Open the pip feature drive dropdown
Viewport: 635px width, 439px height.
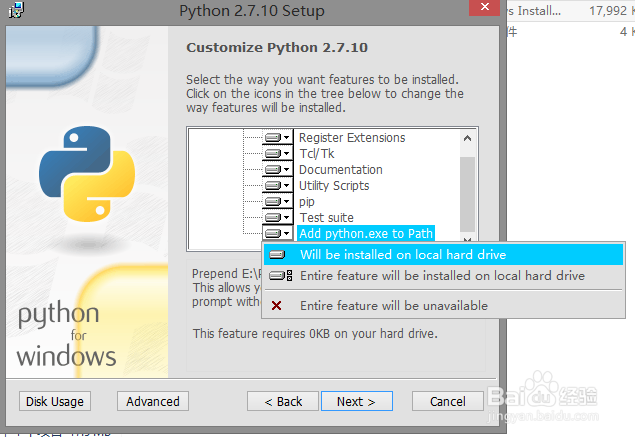(x=277, y=202)
